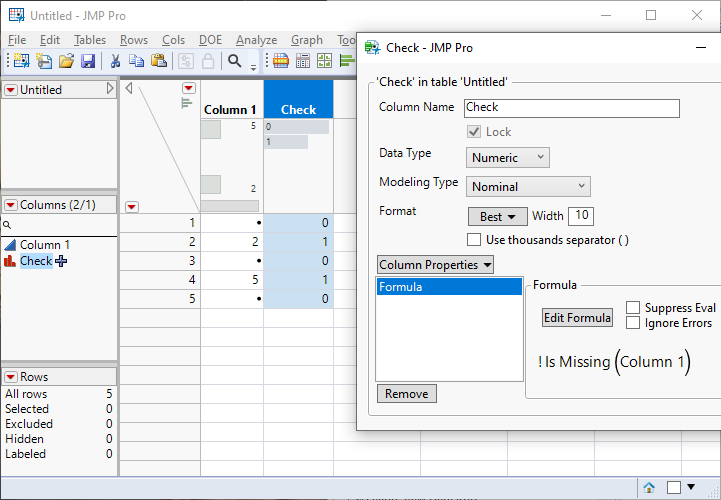Expand the Column Properties dropdown

pyautogui.click(x=435, y=265)
